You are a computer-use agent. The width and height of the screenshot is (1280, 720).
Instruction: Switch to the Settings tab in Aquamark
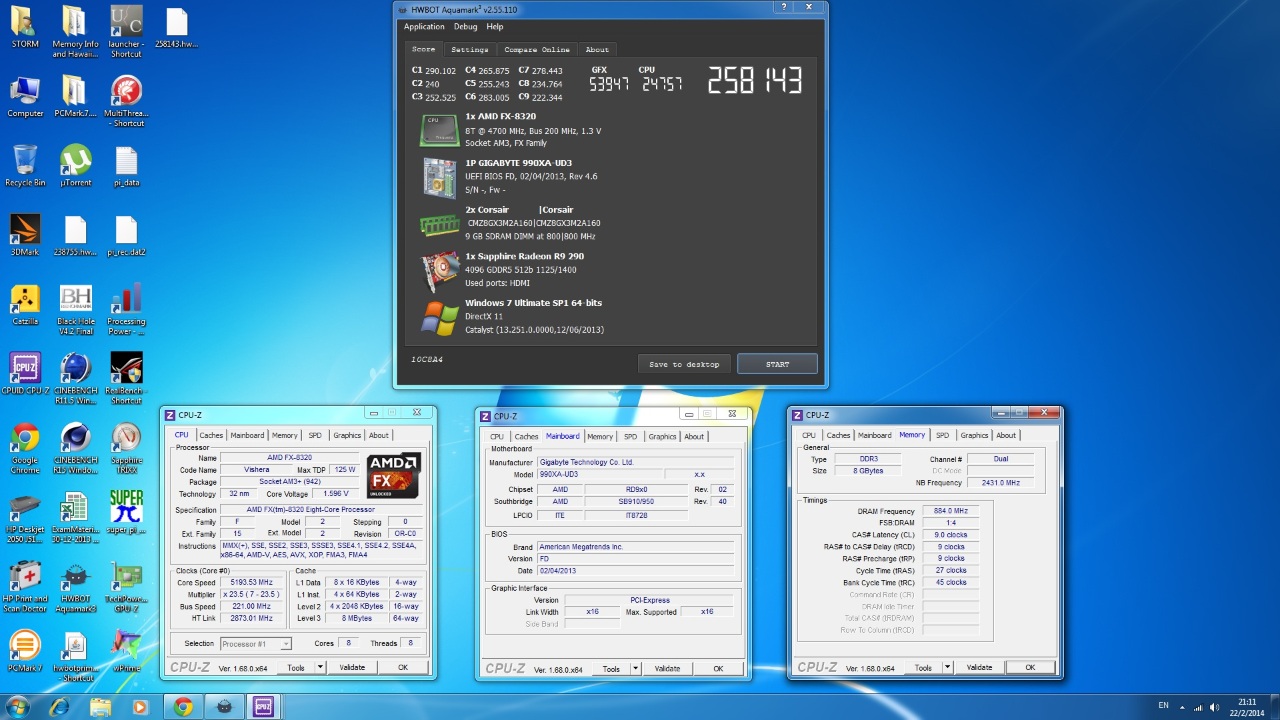pos(469,49)
